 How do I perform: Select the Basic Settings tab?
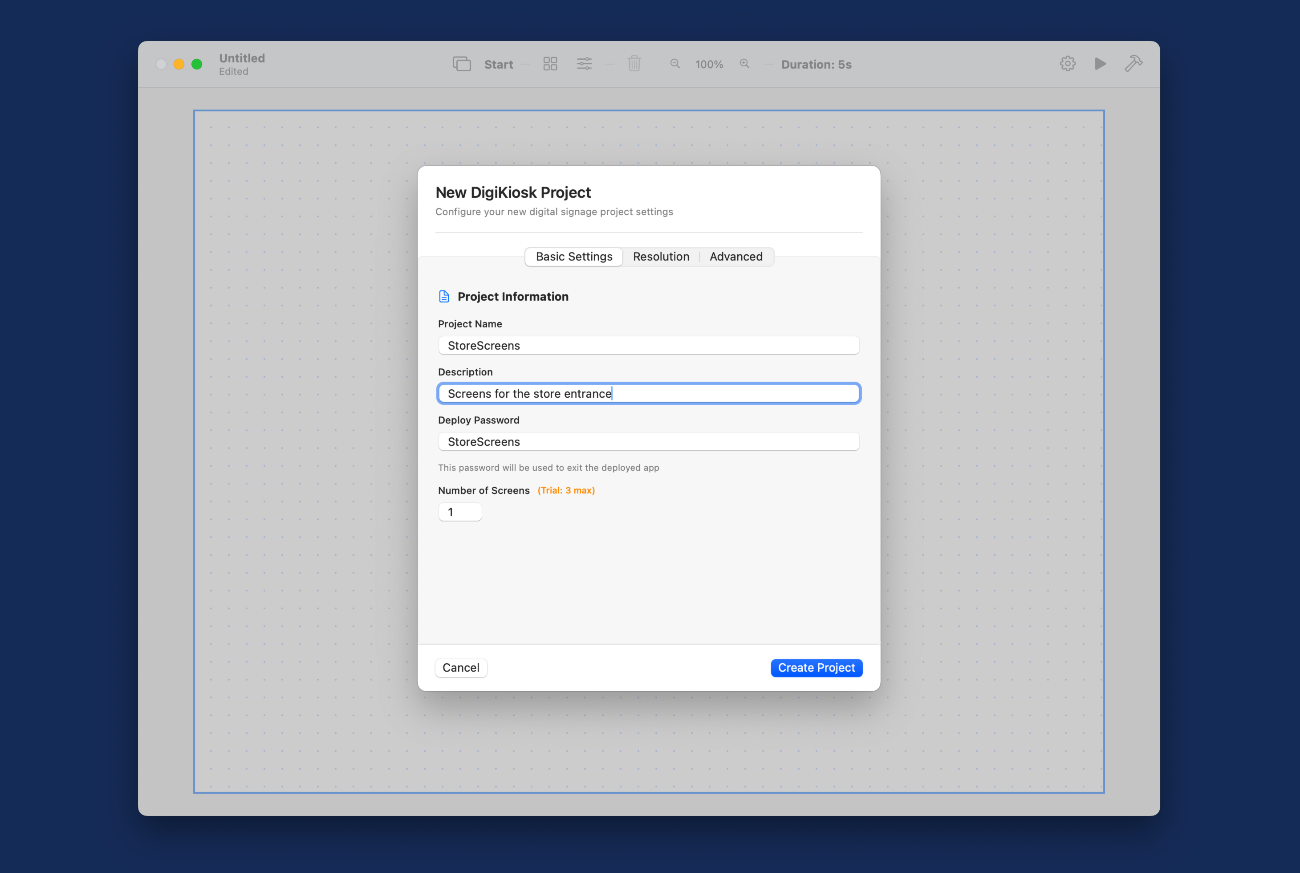pyautogui.click(x=574, y=257)
